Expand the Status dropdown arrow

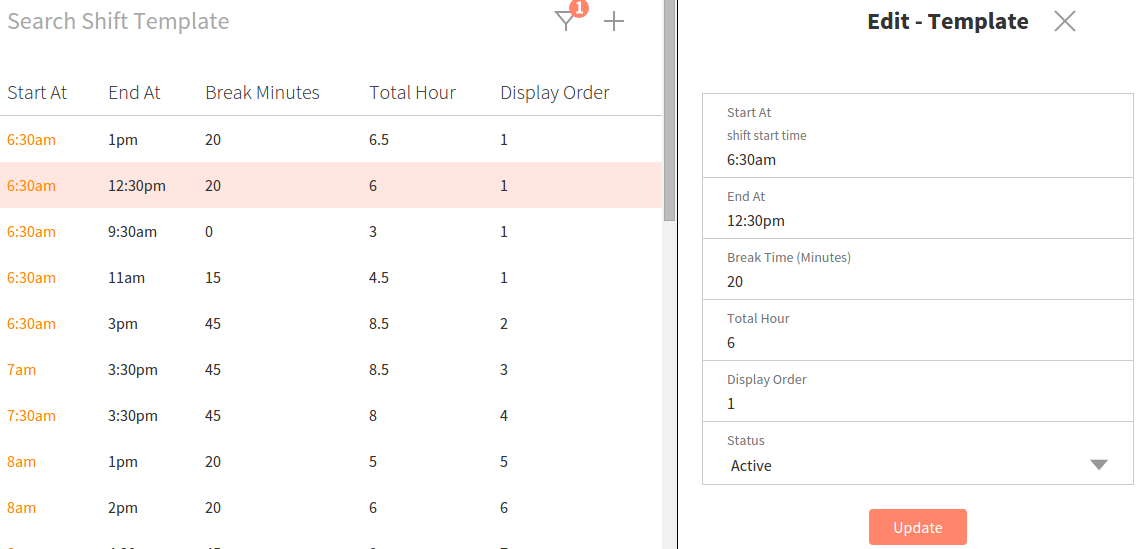pos(1098,465)
